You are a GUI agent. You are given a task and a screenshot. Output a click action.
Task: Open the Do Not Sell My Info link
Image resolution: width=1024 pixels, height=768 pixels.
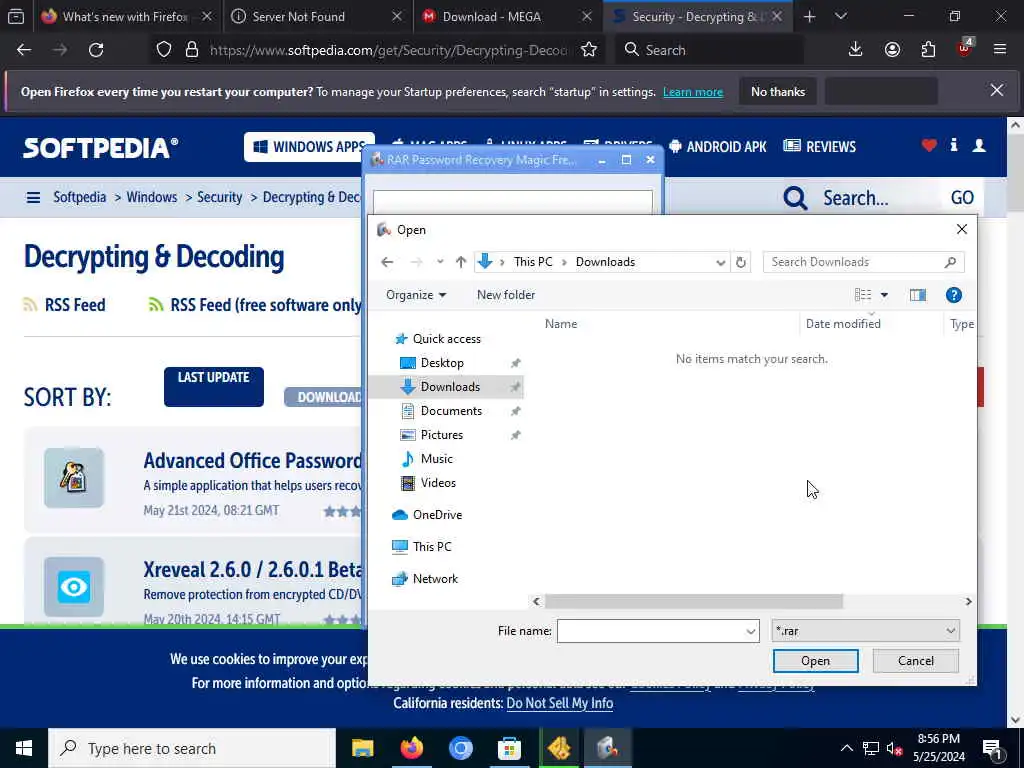560,703
